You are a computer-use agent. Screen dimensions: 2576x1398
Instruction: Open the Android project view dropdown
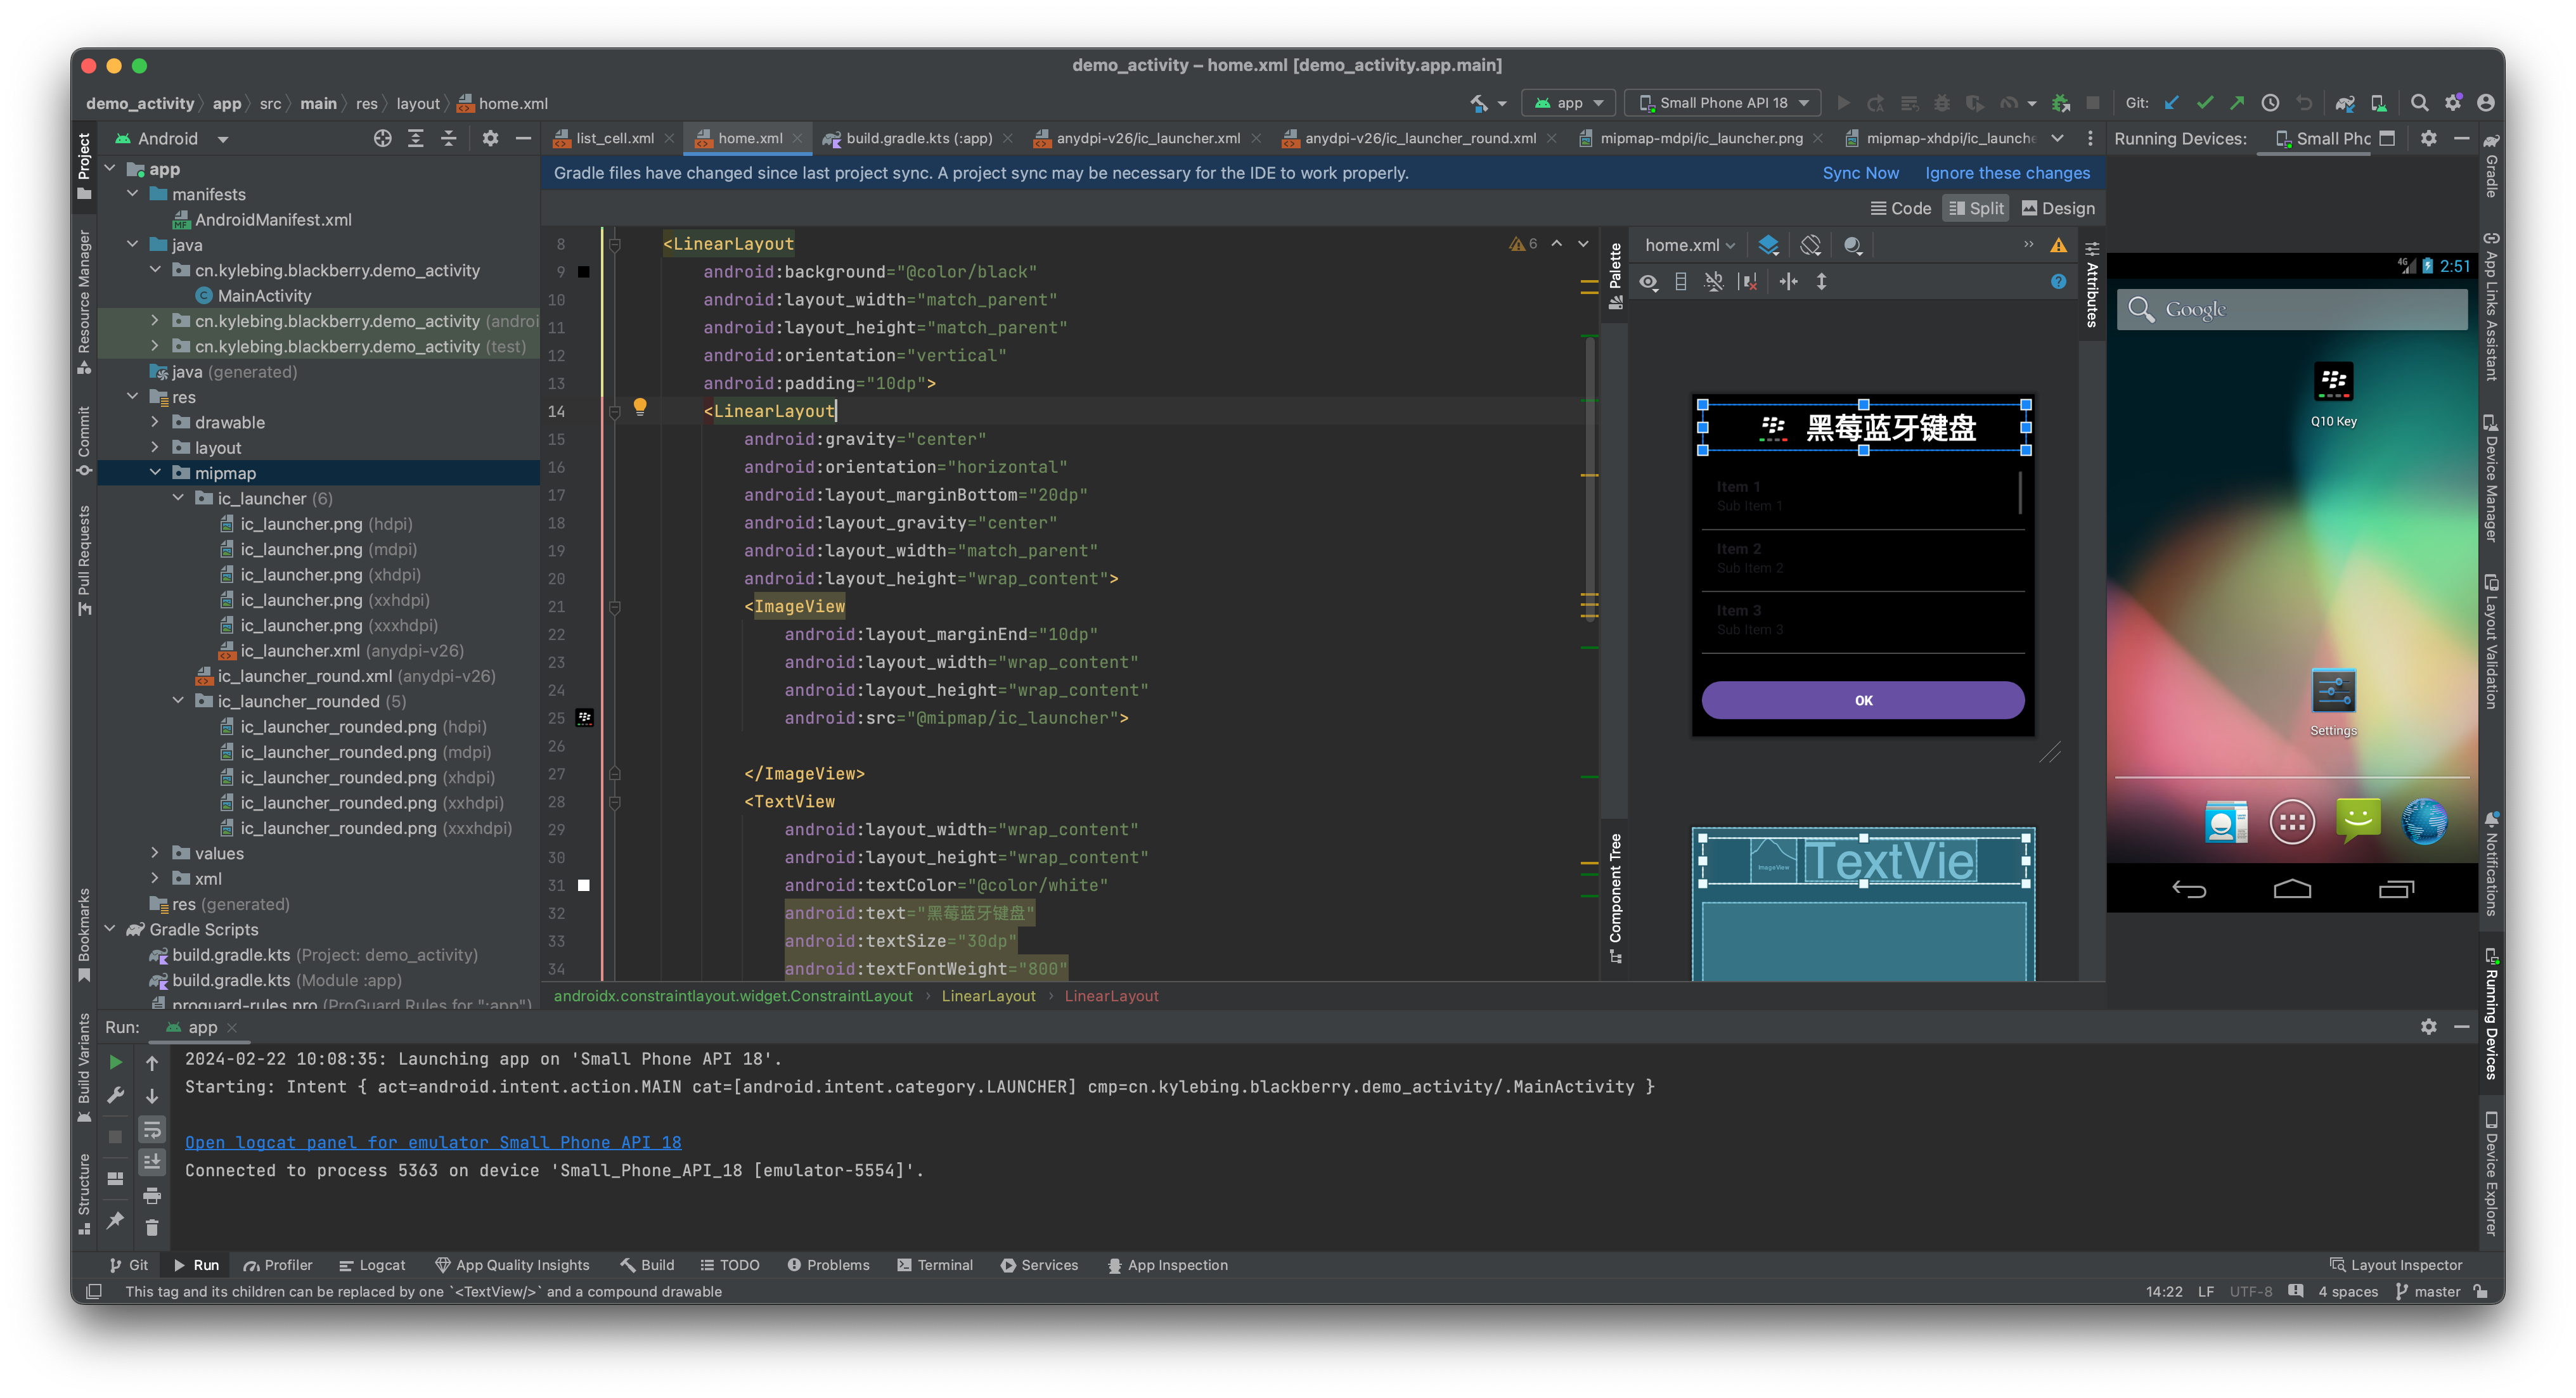click(172, 138)
